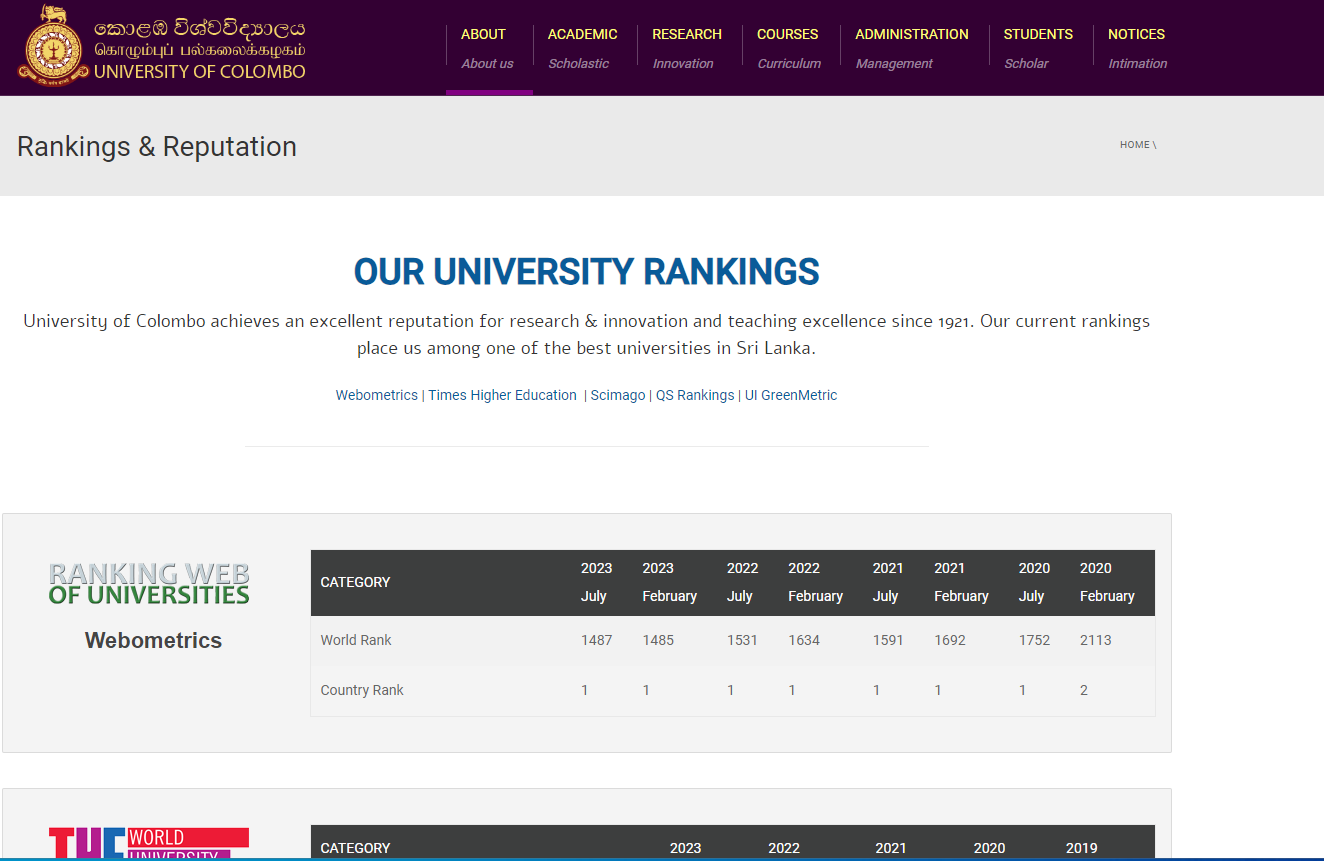Image resolution: width=1324 pixels, height=861 pixels.
Task: Click the bold Webometrics label under the logo
Action: (153, 640)
